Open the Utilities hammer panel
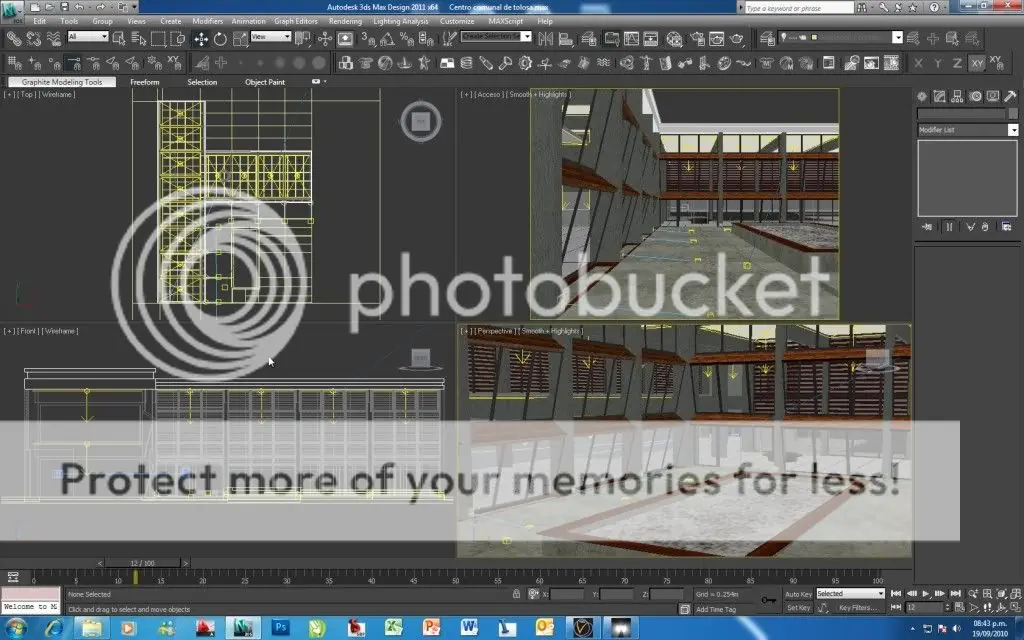The image size is (1024, 640). click(1009, 97)
